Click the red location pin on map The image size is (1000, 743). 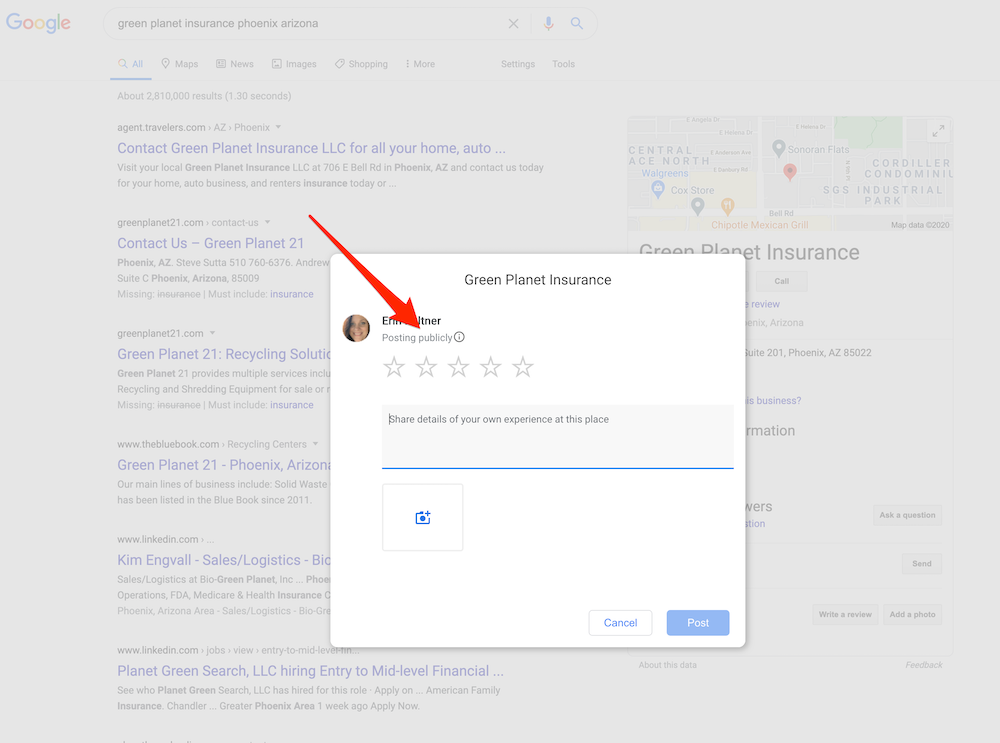790,172
